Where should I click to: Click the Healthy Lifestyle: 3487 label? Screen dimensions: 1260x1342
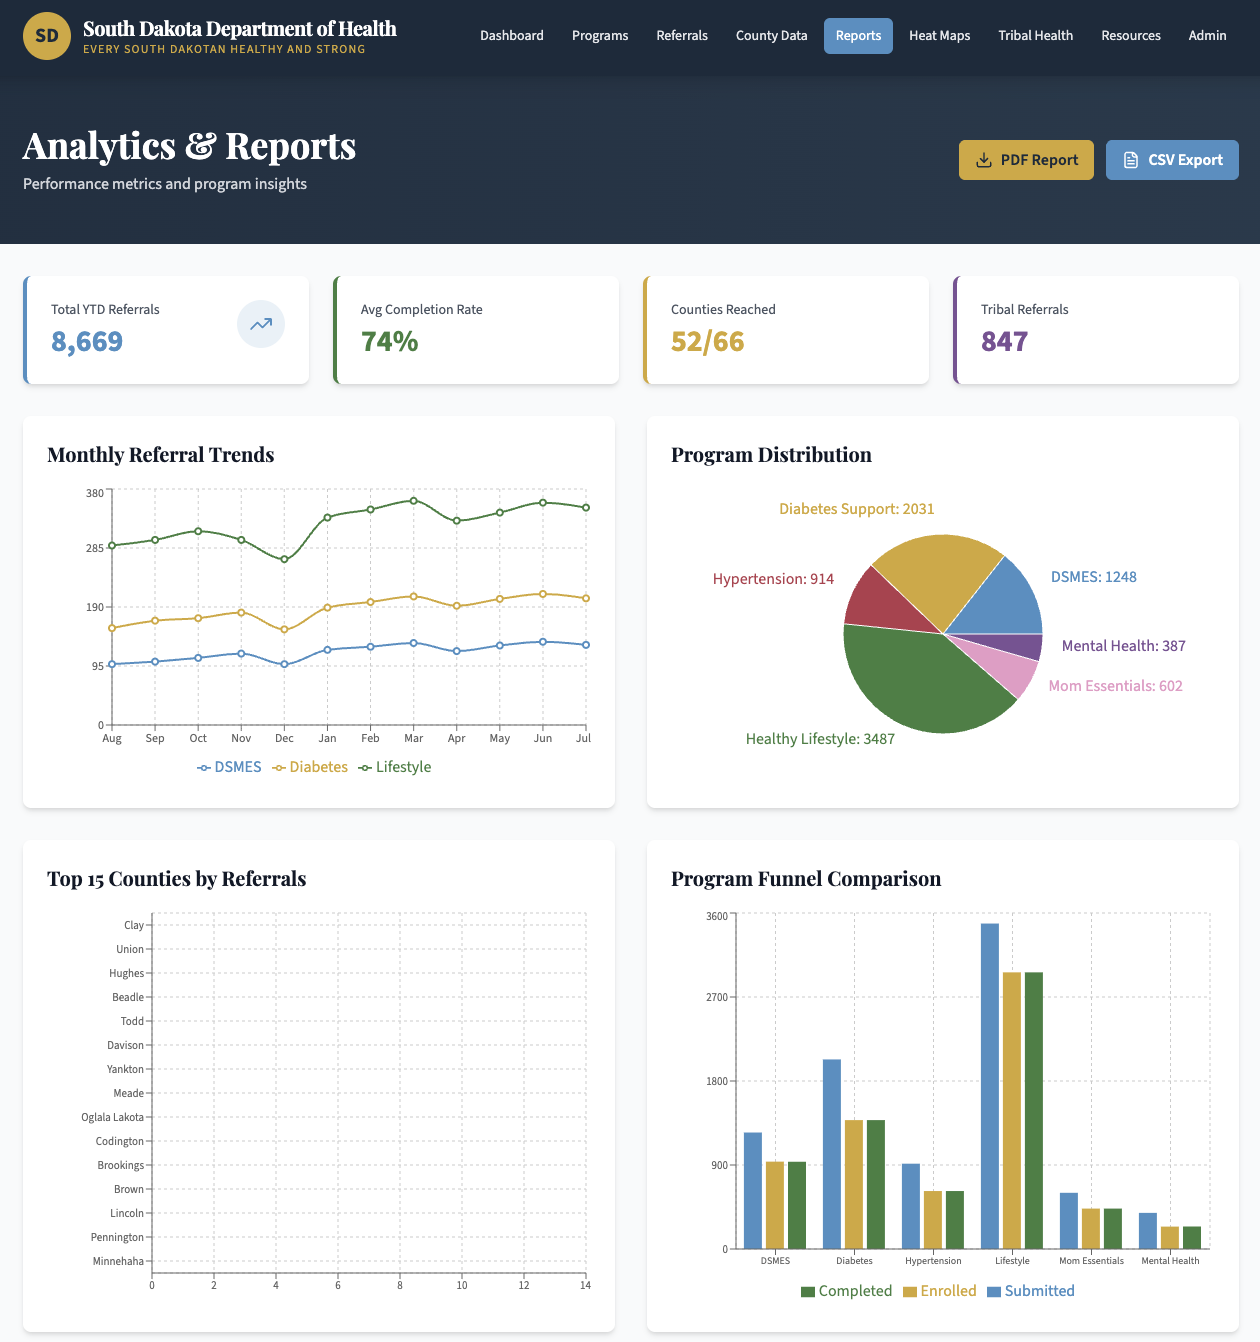point(820,739)
